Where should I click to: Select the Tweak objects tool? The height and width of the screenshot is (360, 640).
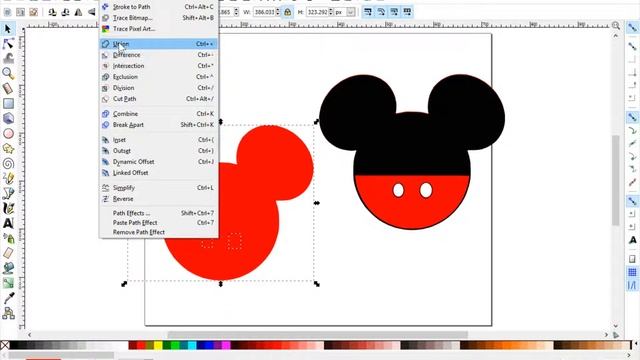click(8, 58)
